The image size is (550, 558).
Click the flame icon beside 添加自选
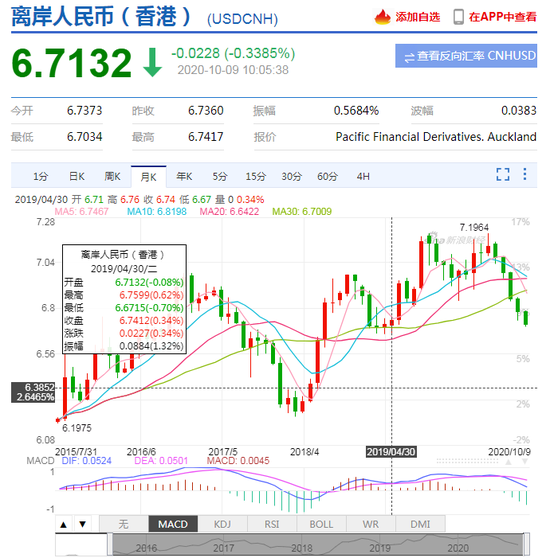click(383, 17)
